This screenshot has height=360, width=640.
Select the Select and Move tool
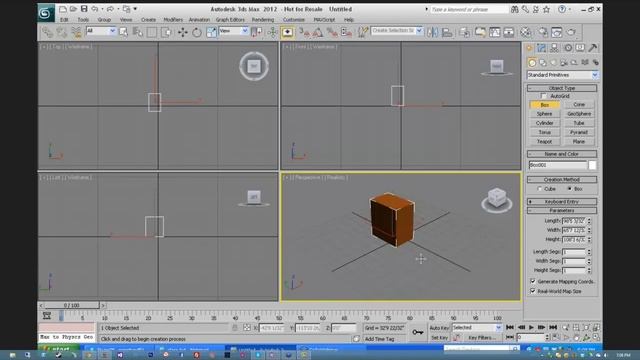pyautogui.click(x=182, y=32)
